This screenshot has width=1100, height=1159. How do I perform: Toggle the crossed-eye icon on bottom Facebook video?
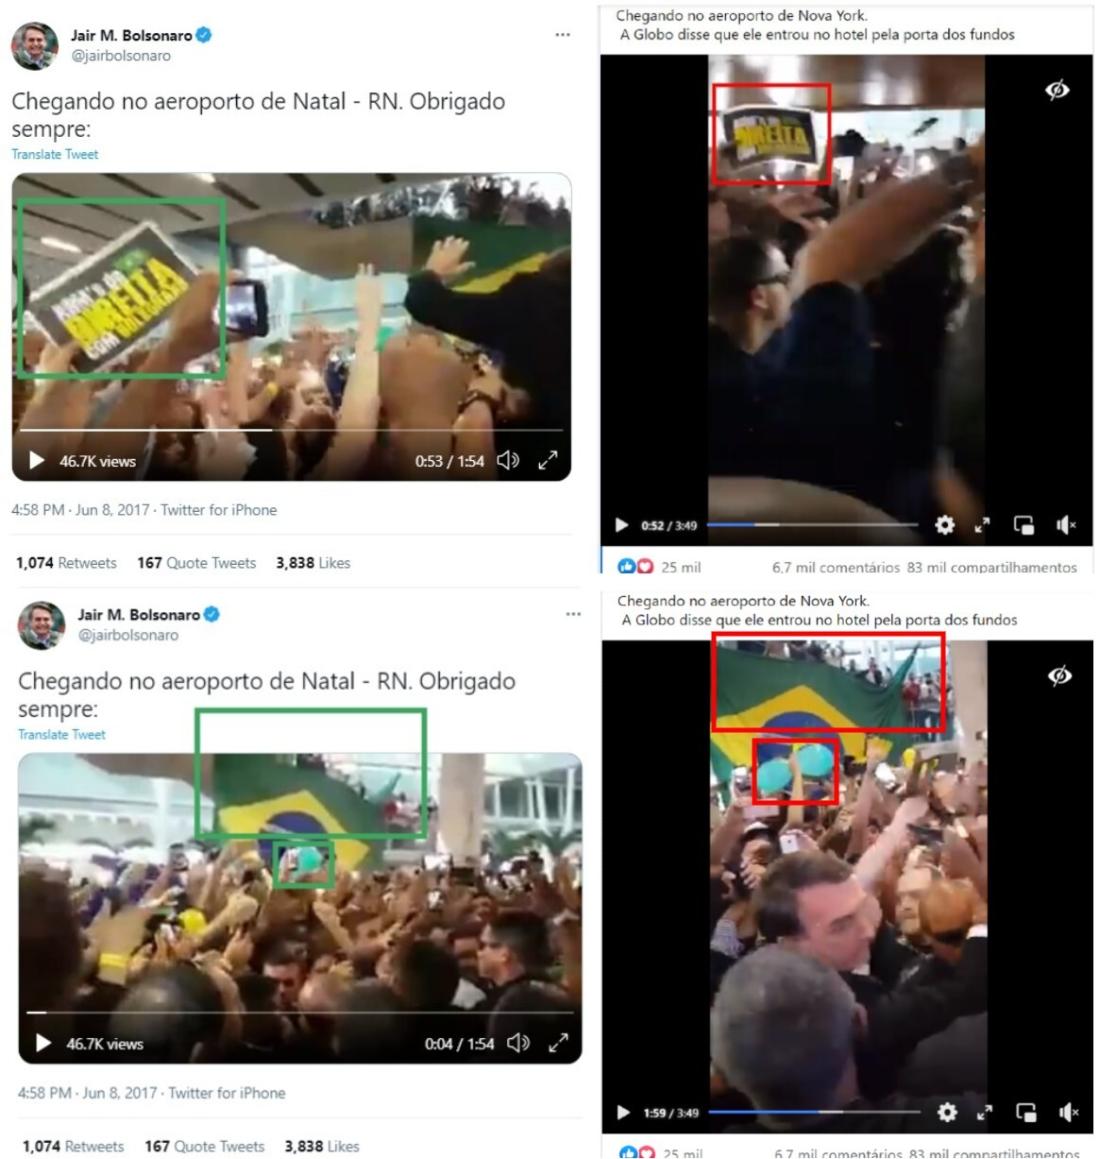tap(1059, 676)
